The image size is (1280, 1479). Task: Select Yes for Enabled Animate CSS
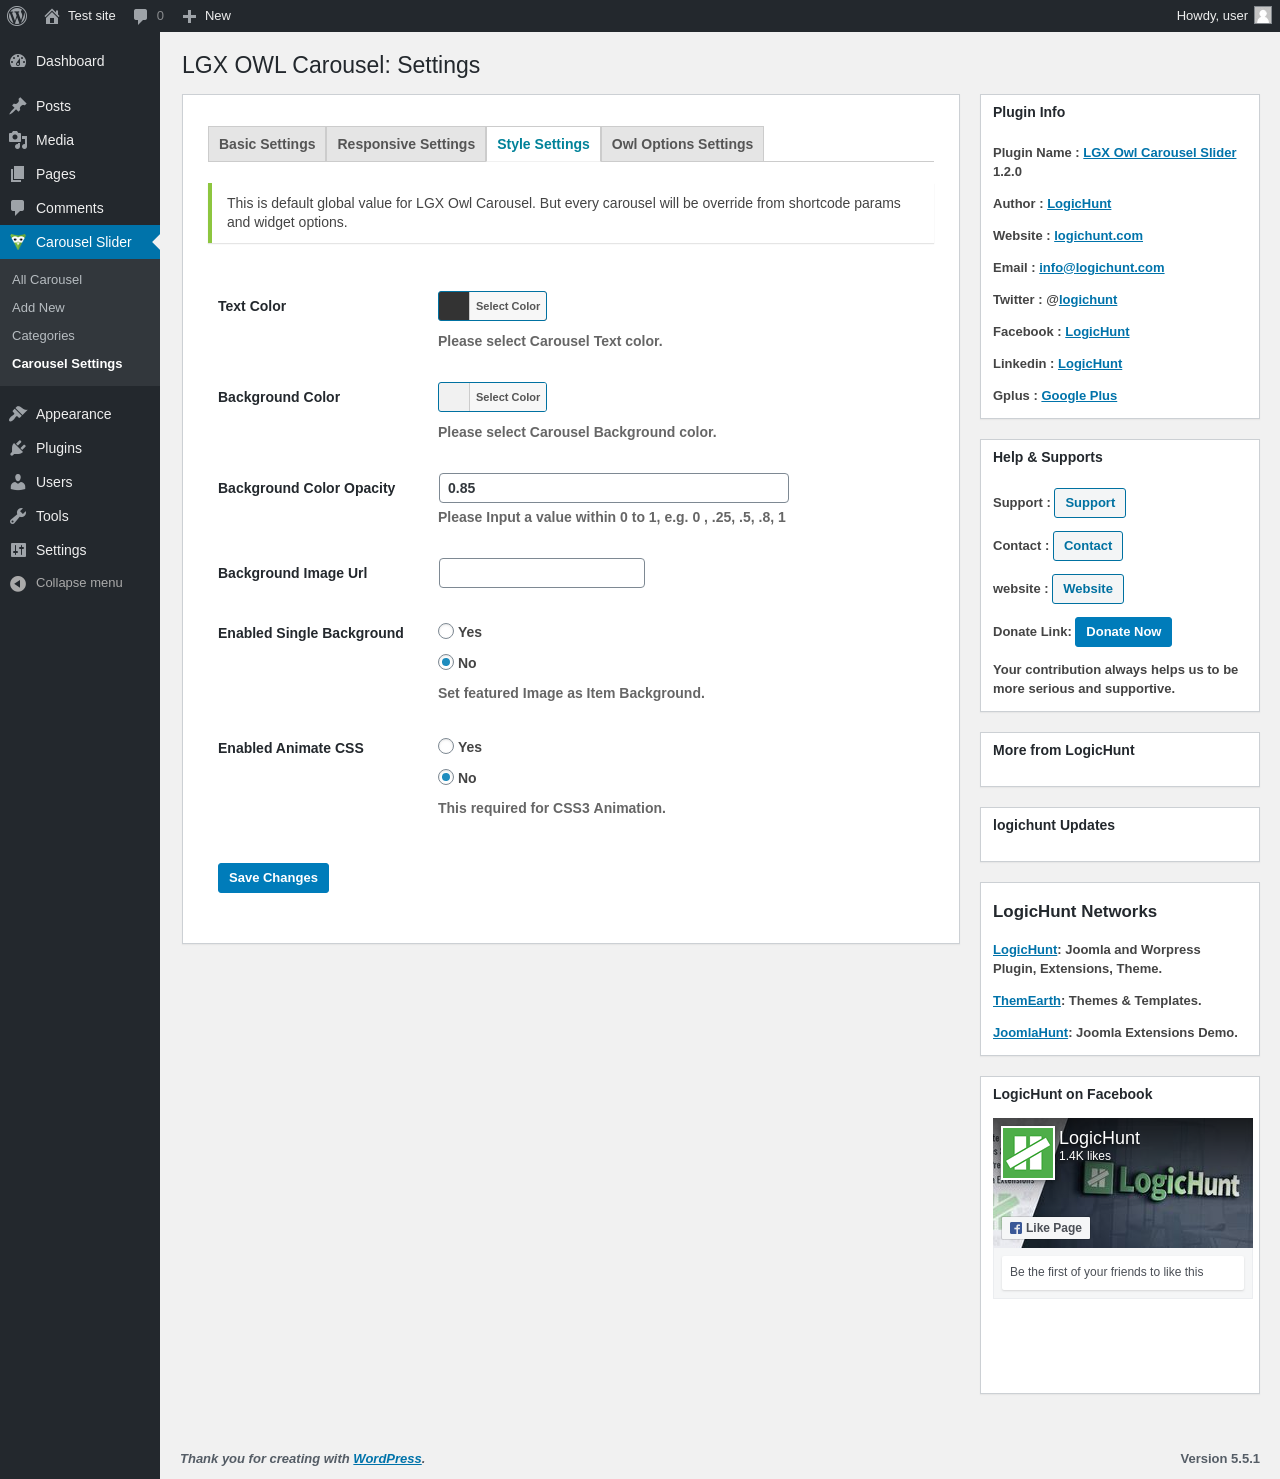(x=446, y=746)
